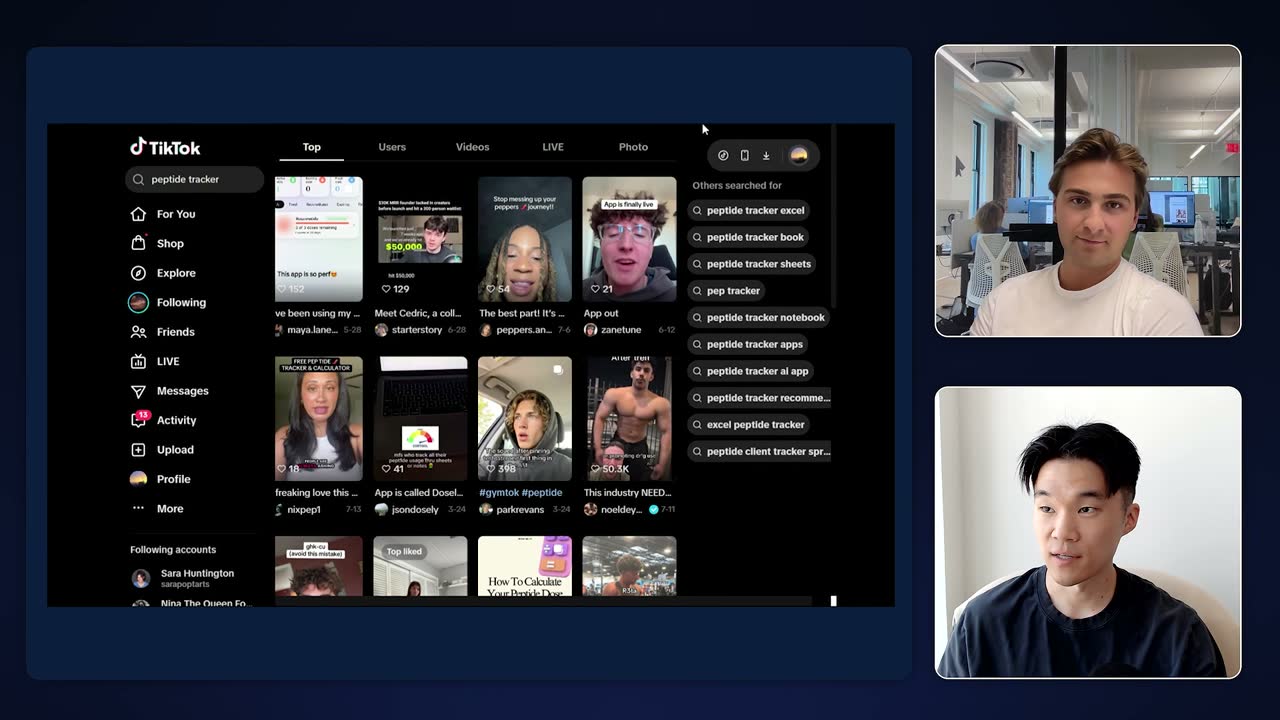Click the TikTok logo
Image resolution: width=1280 pixels, height=720 pixels.
165,147
